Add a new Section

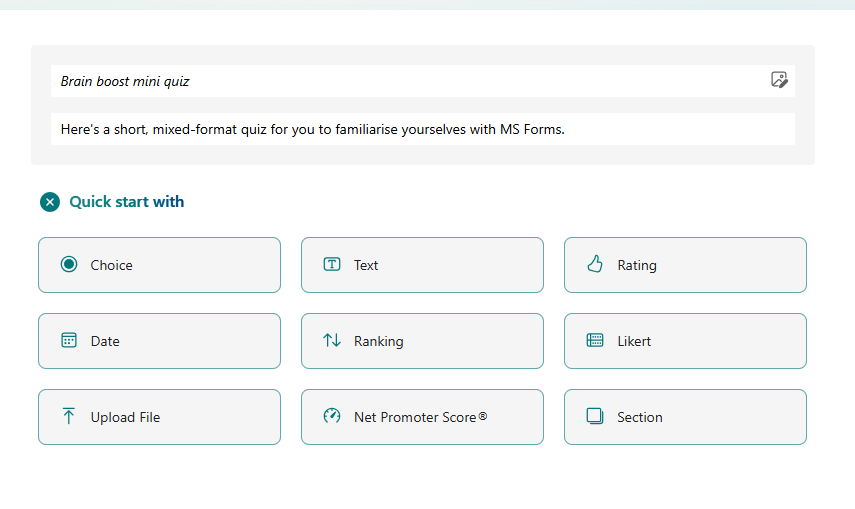[x=685, y=417]
